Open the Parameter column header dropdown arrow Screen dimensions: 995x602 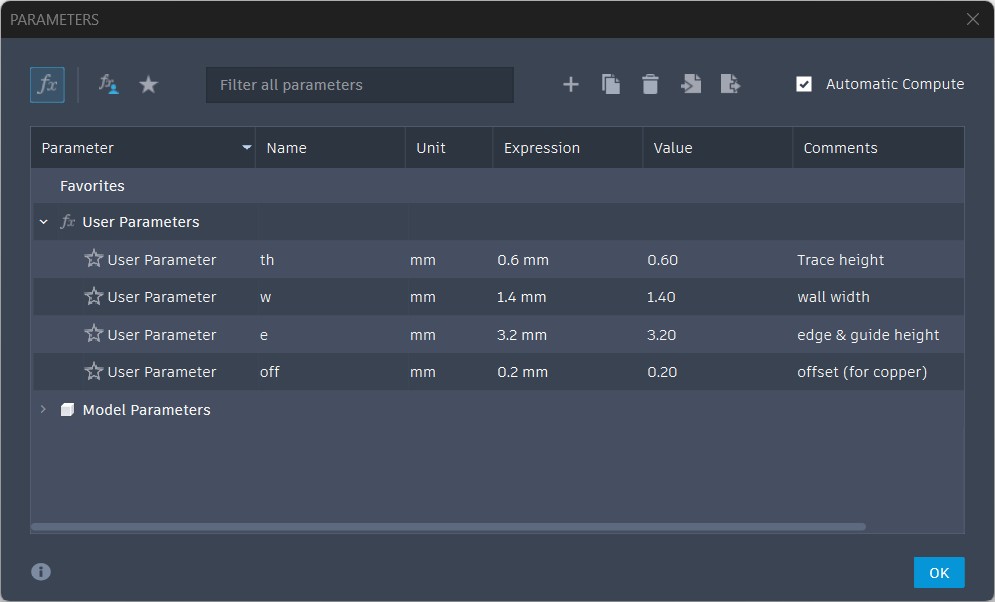[x=247, y=148]
